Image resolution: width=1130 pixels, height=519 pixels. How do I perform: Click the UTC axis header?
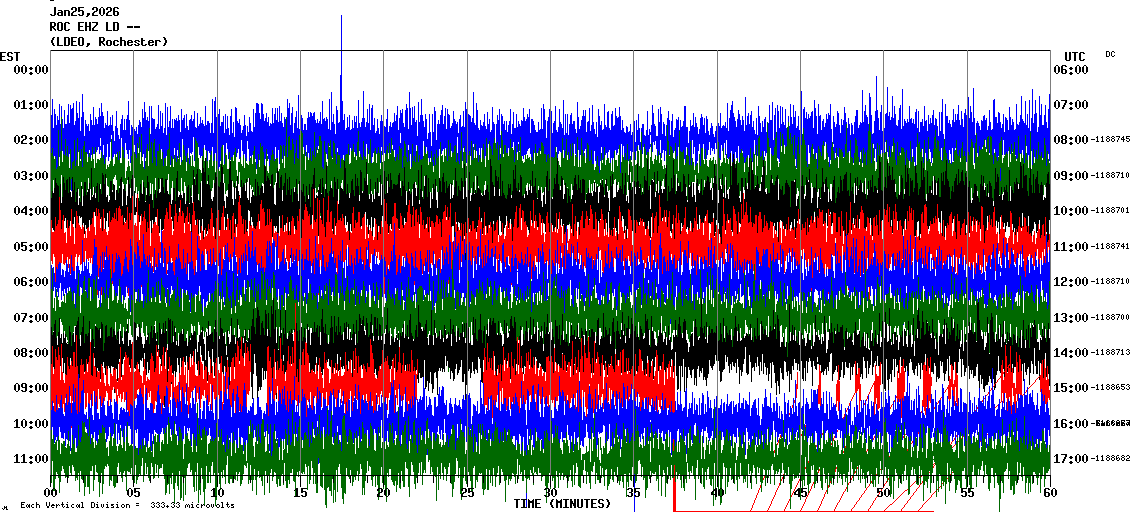(x=1075, y=56)
